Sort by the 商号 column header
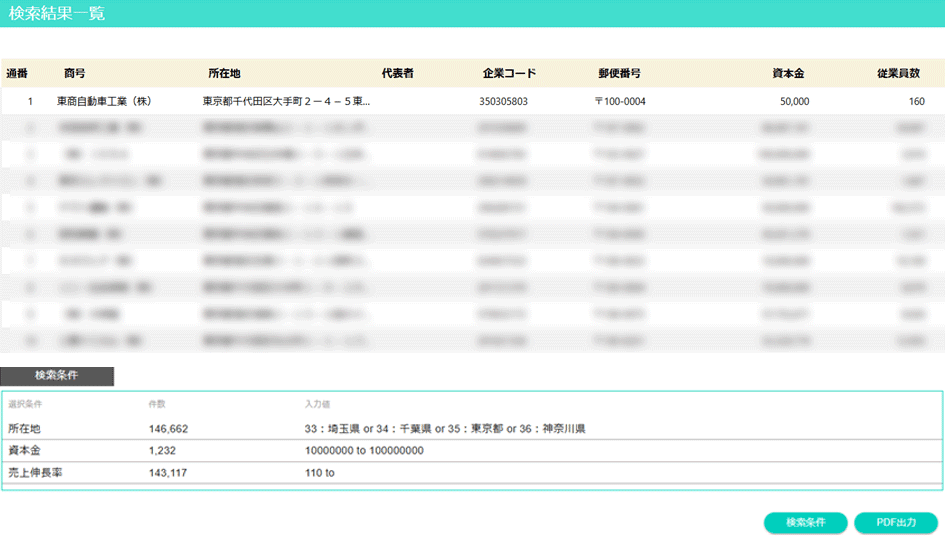The height and width of the screenshot is (542, 945). [75, 74]
